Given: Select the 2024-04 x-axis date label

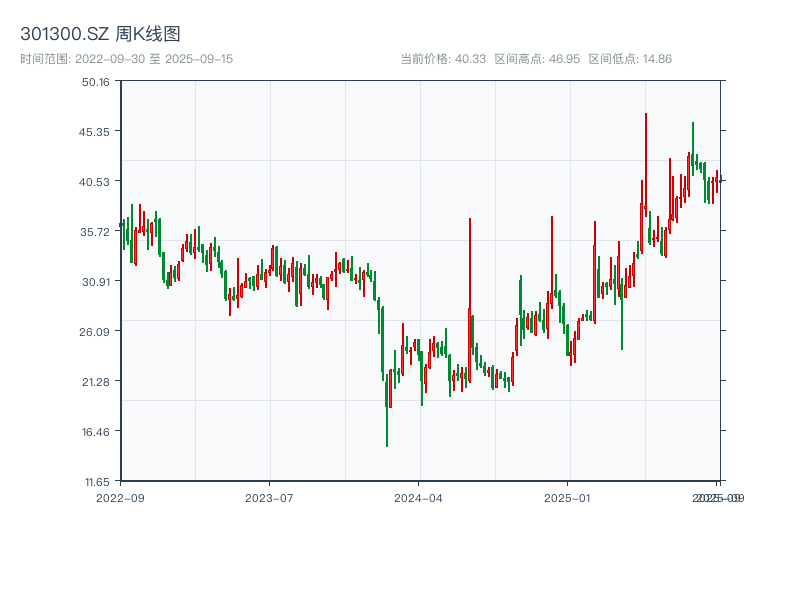Looking at the screenshot, I should click(x=419, y=497).
